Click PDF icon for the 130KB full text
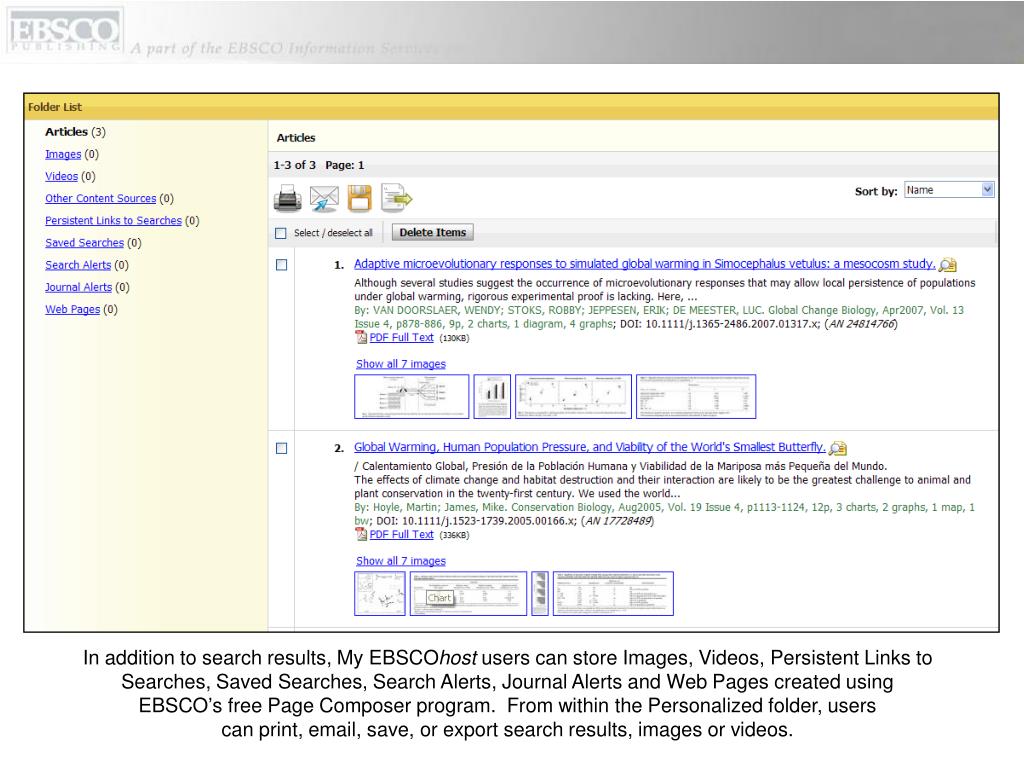Viewport: 1024px width, 768px height. click(x=361, y=337)
